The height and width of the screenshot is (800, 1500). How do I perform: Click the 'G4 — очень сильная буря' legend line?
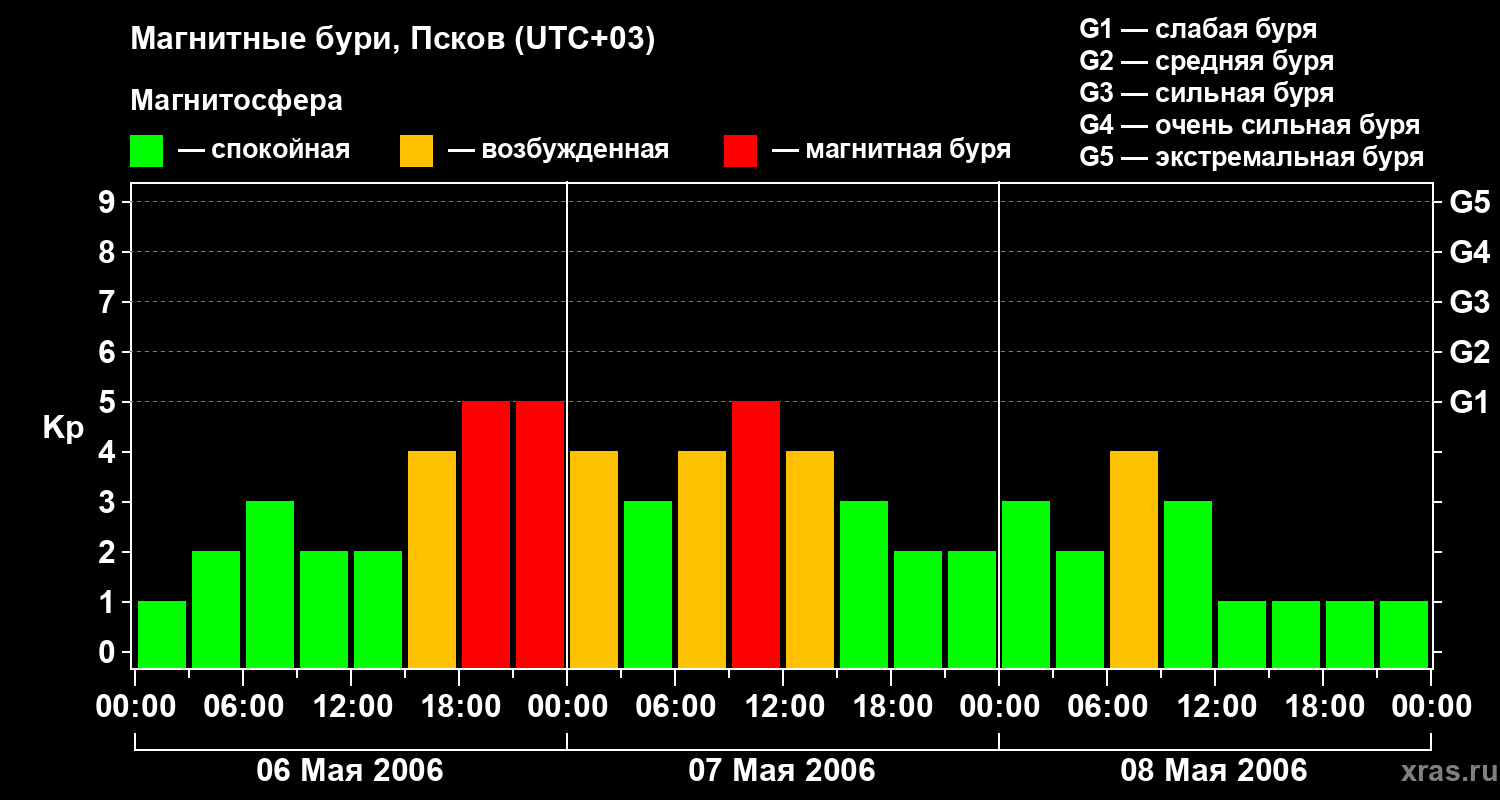(1250, 125)
